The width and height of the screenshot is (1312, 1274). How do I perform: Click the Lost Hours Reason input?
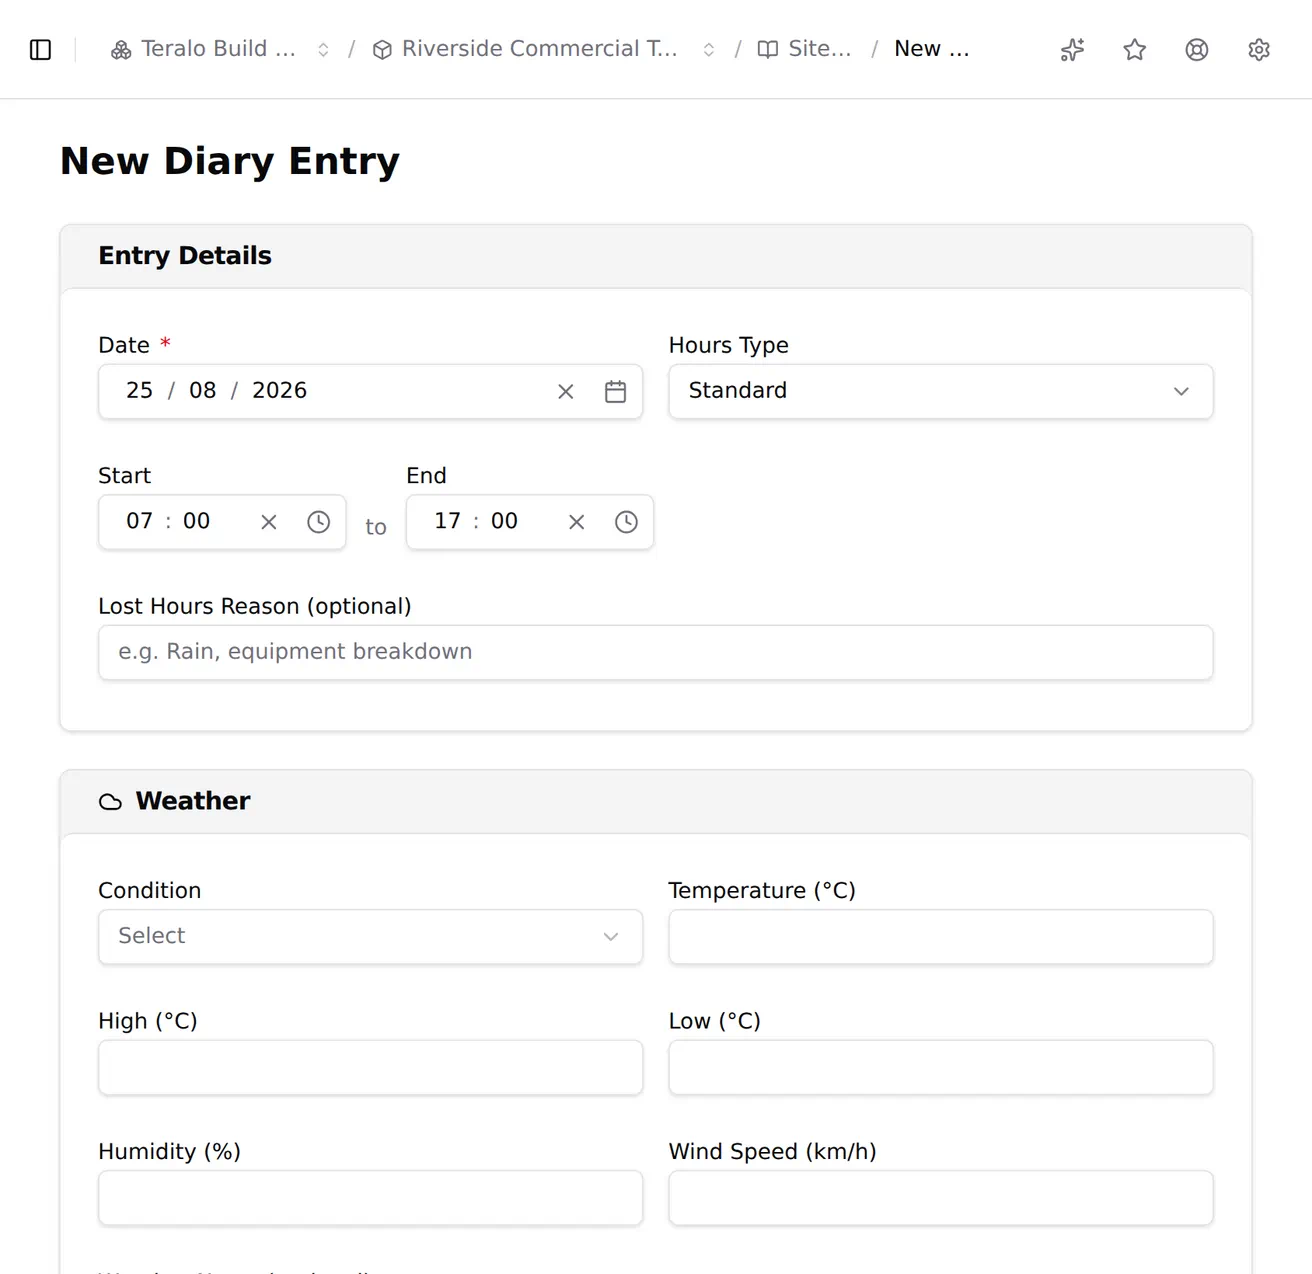pos(656,653)
